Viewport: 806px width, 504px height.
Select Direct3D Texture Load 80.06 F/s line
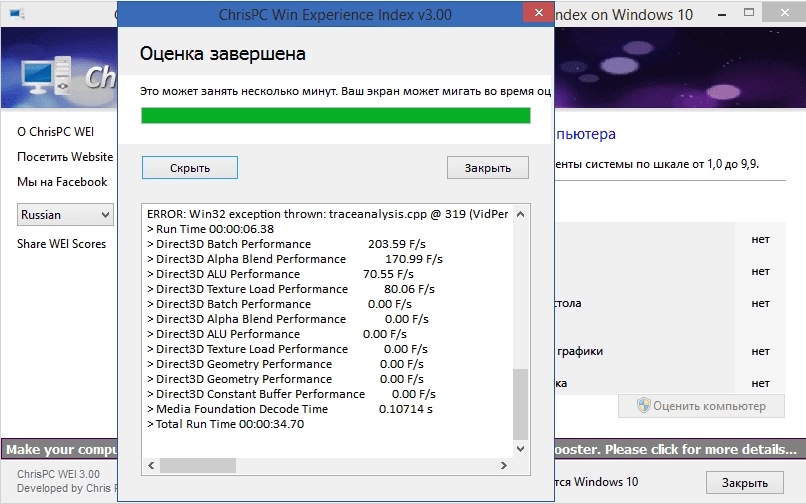click(290, 289)
